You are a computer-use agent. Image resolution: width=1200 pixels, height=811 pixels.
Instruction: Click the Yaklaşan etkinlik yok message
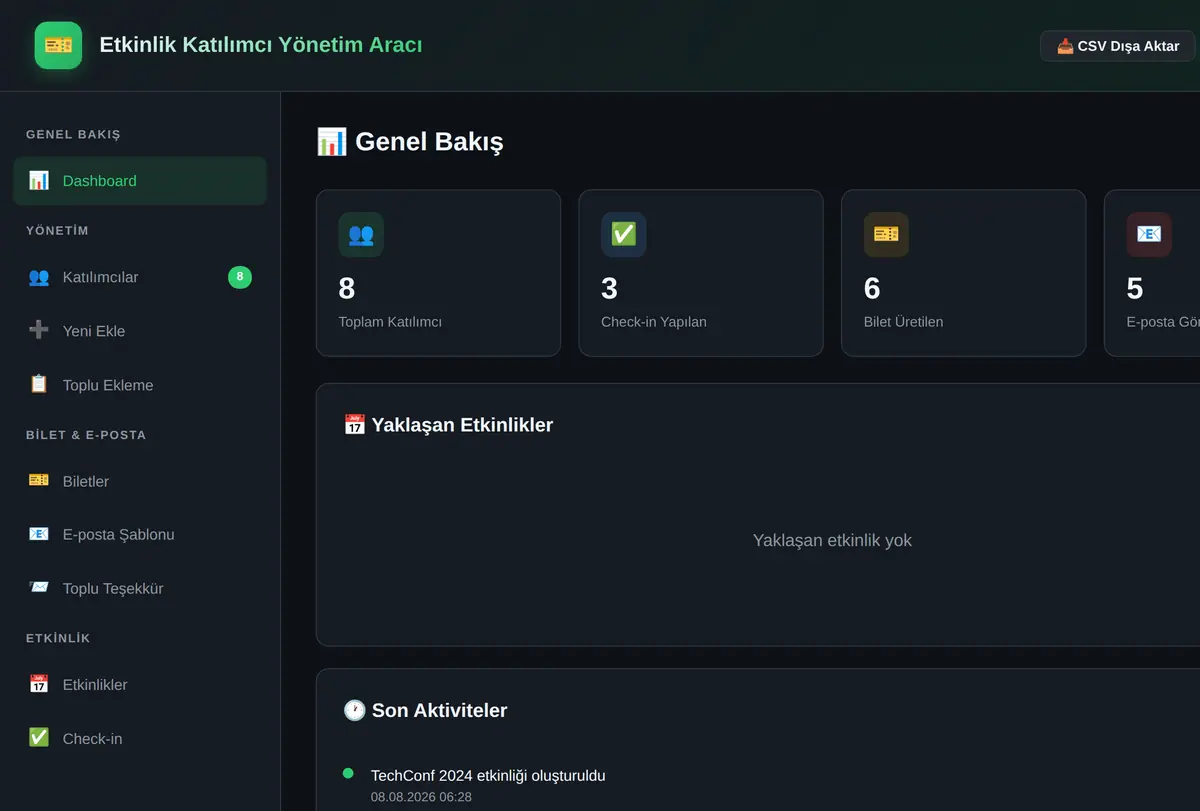click(832, 540)
